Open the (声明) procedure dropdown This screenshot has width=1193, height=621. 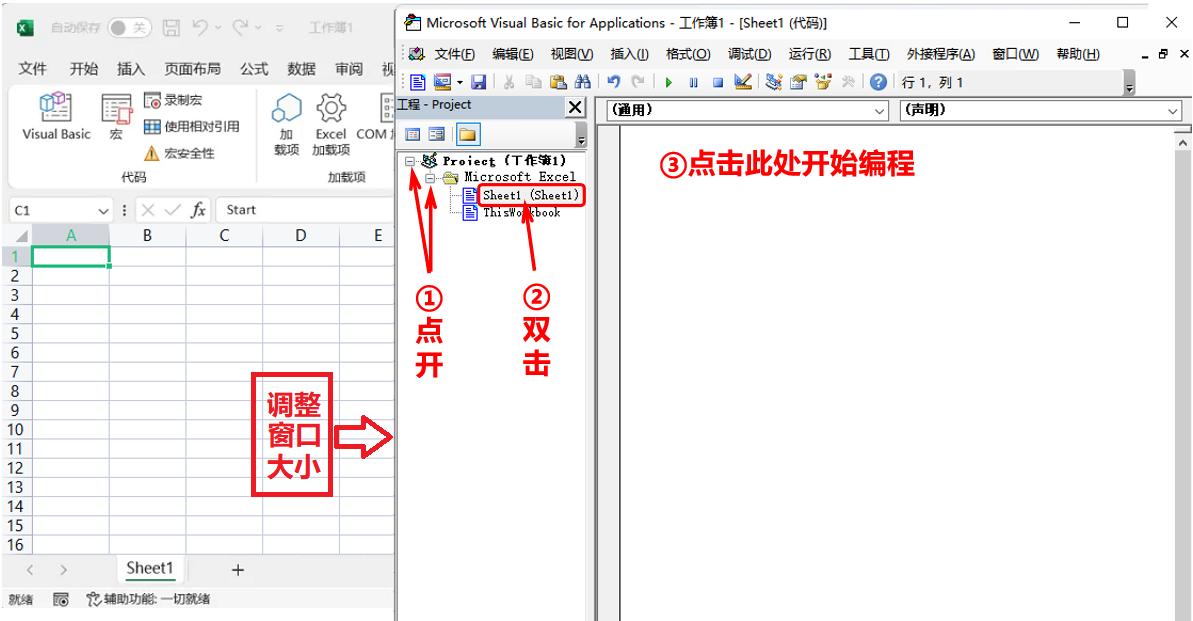[1040, 111]
